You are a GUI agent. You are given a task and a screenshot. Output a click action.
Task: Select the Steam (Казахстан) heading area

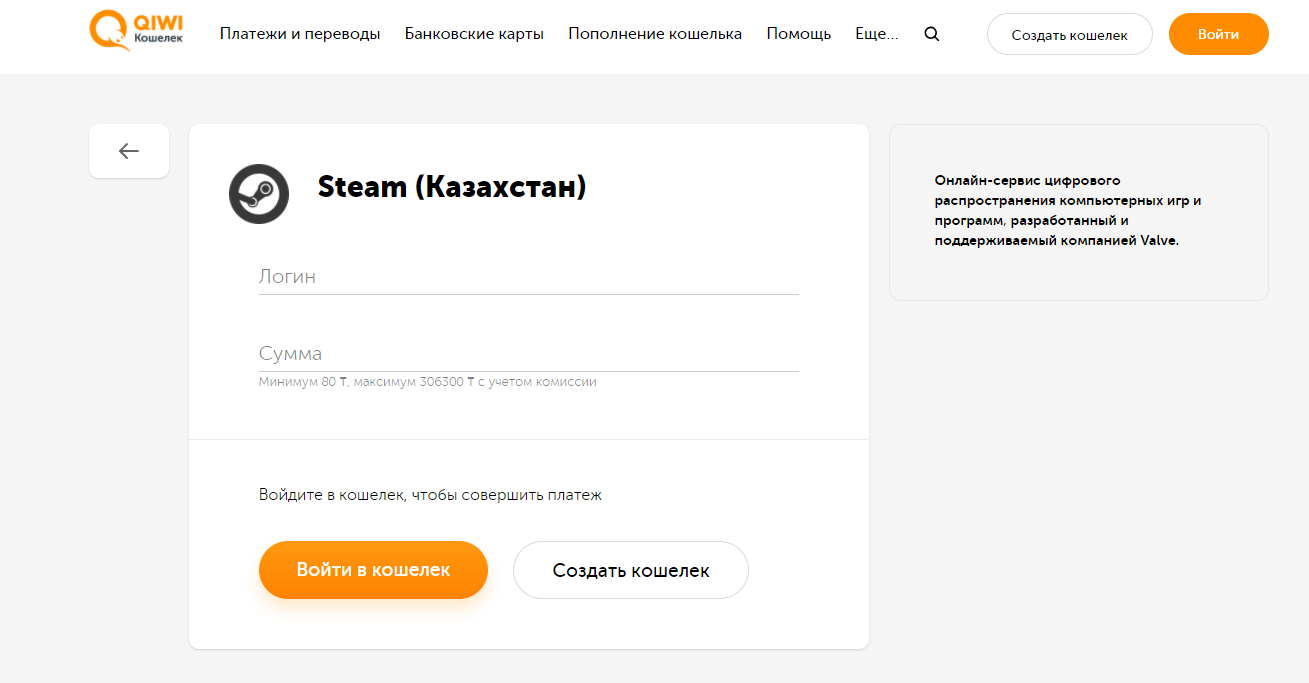452,187
